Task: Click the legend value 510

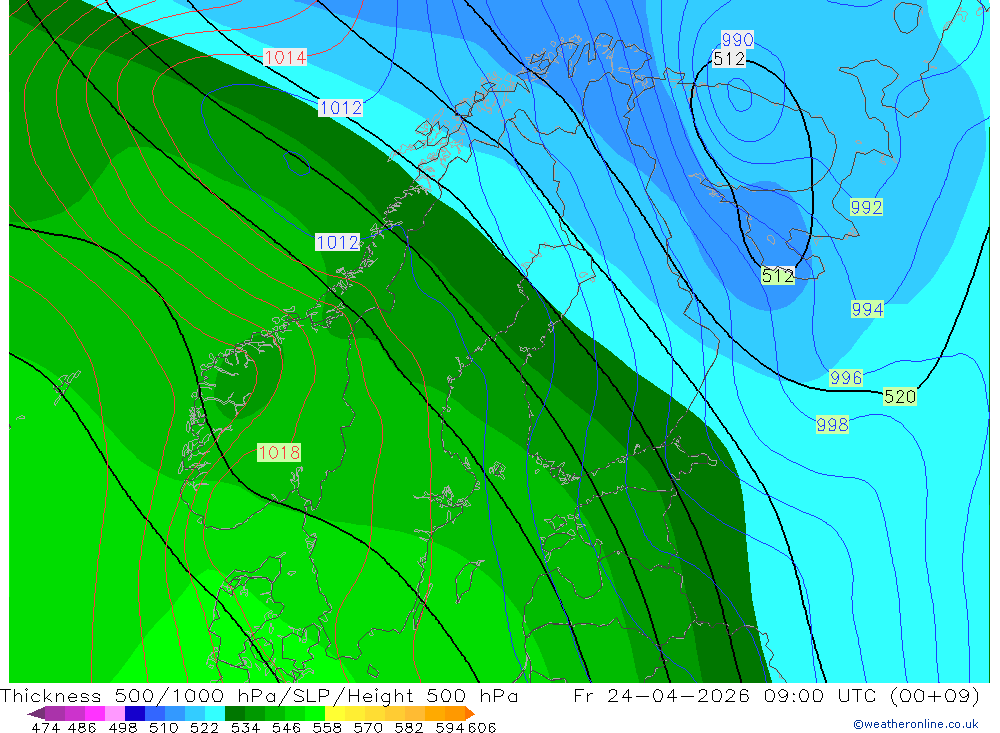Action: point(163,727)
